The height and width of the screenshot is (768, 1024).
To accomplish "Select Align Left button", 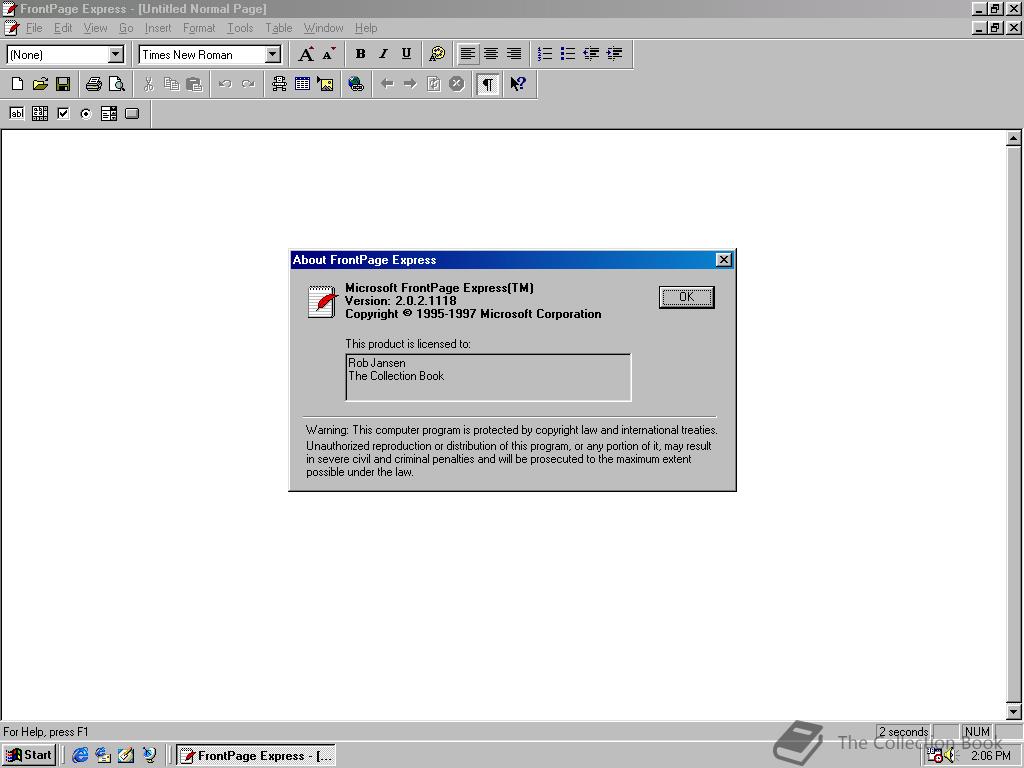I will (x=468, y=54).
